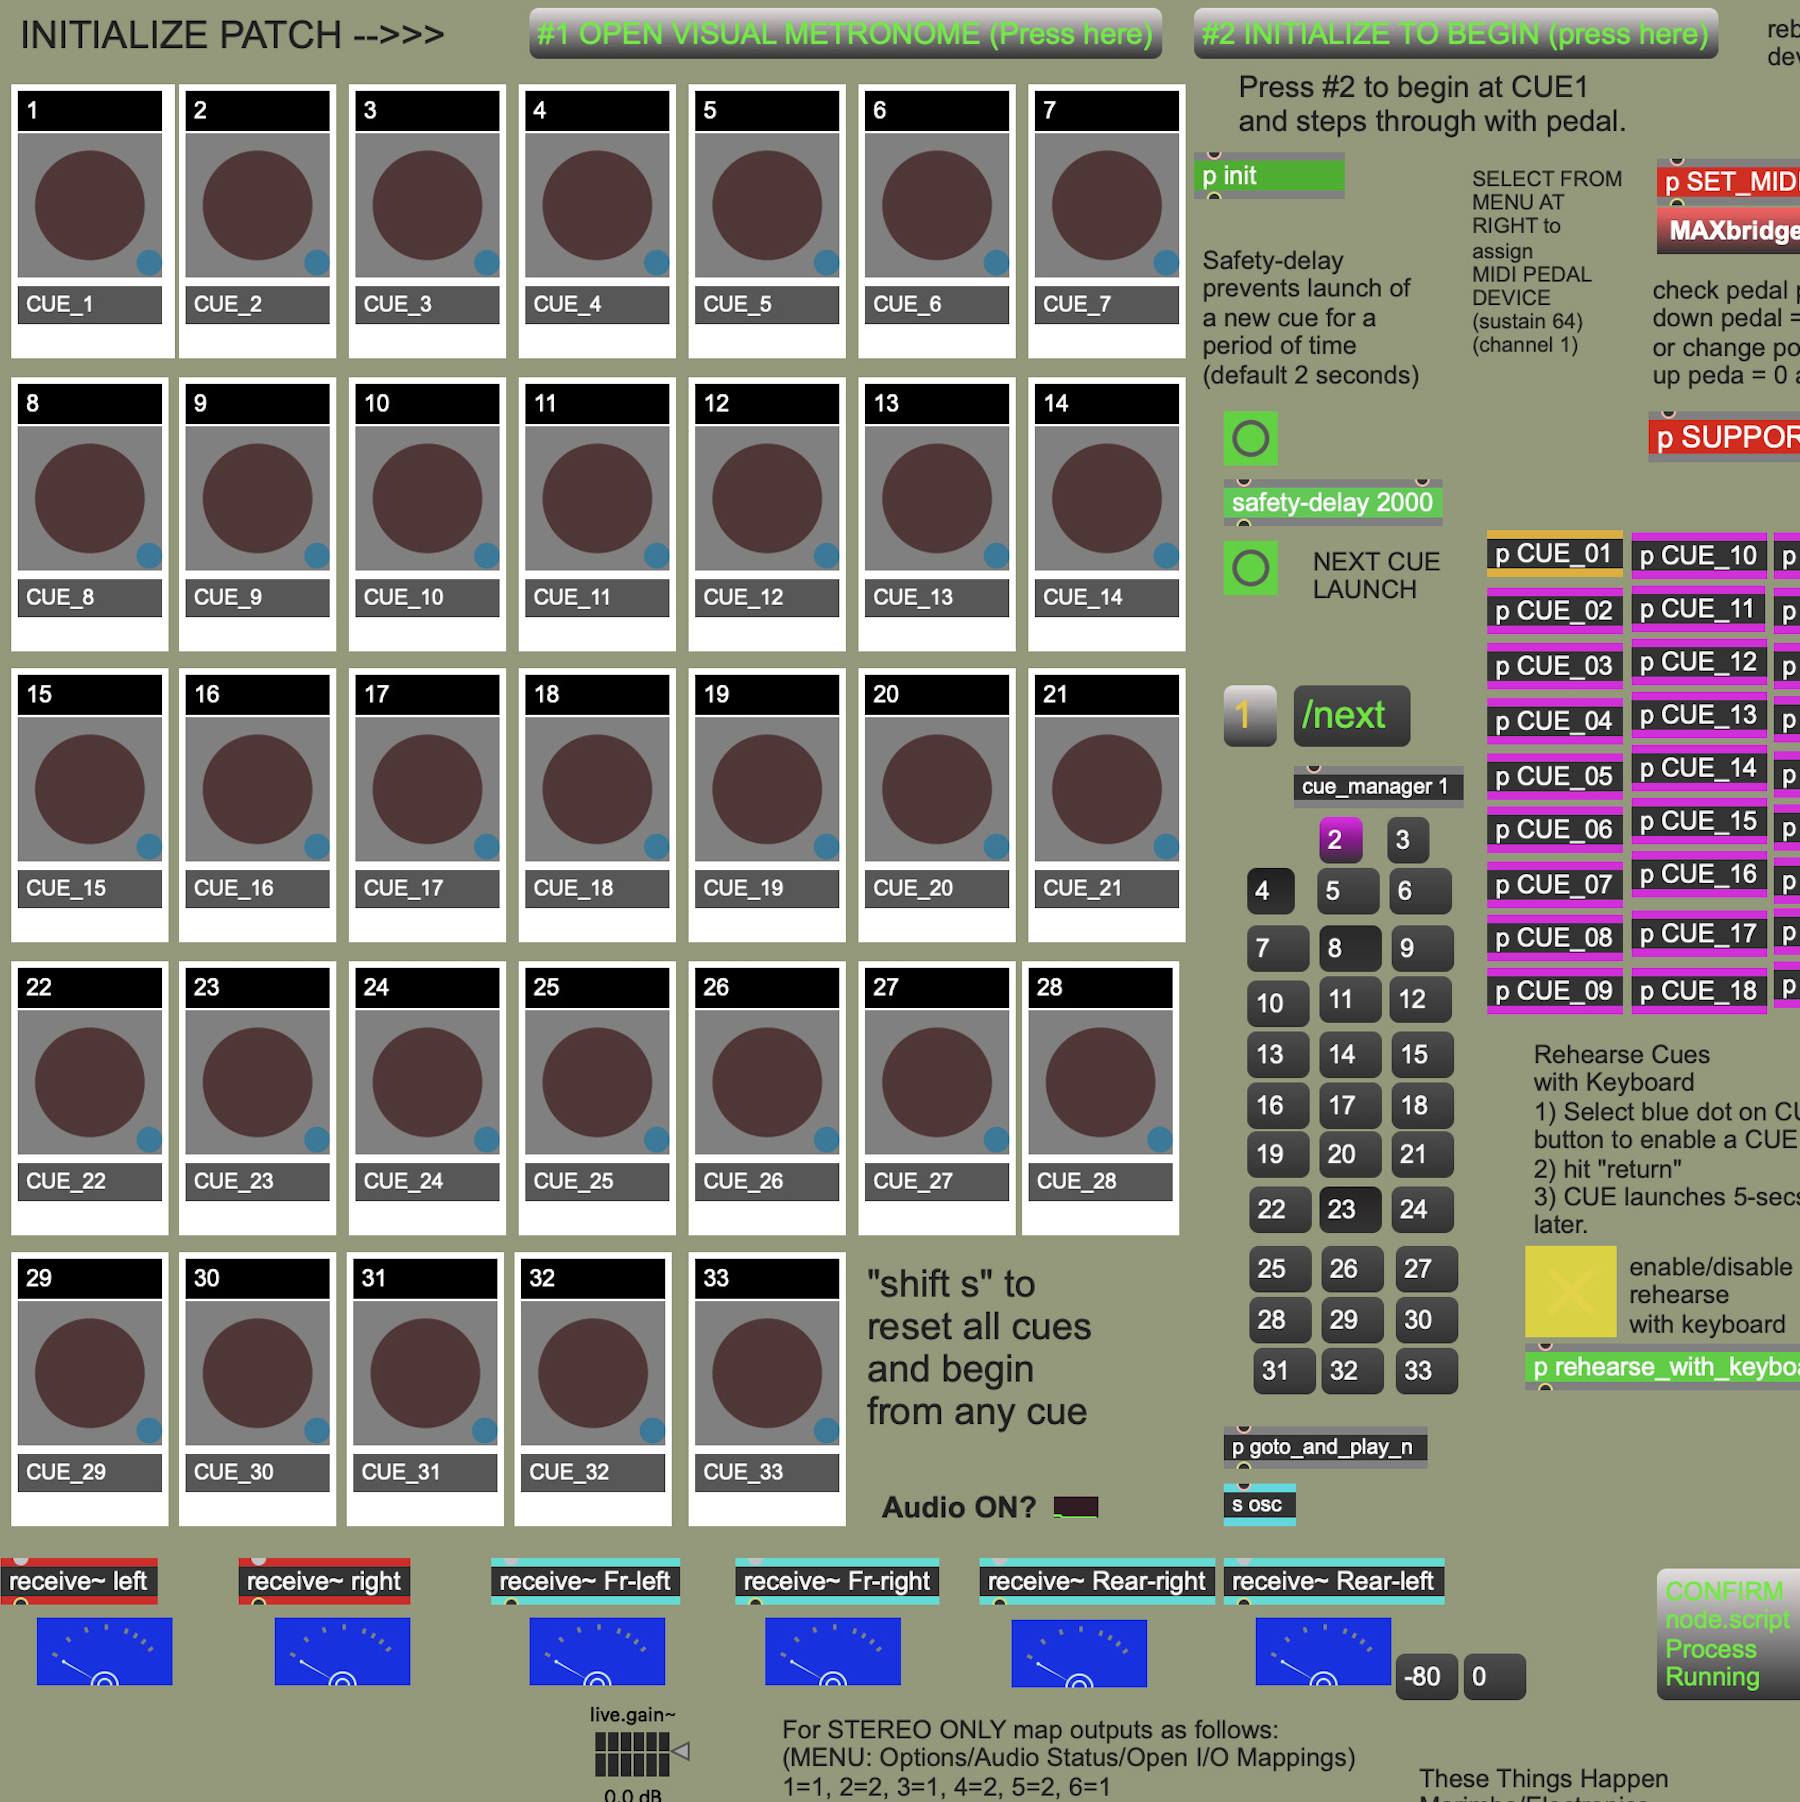Screen dimensions: 1800x1802
Task: Enable the blue dot on CUE_28
Action: (1160, 1140)
